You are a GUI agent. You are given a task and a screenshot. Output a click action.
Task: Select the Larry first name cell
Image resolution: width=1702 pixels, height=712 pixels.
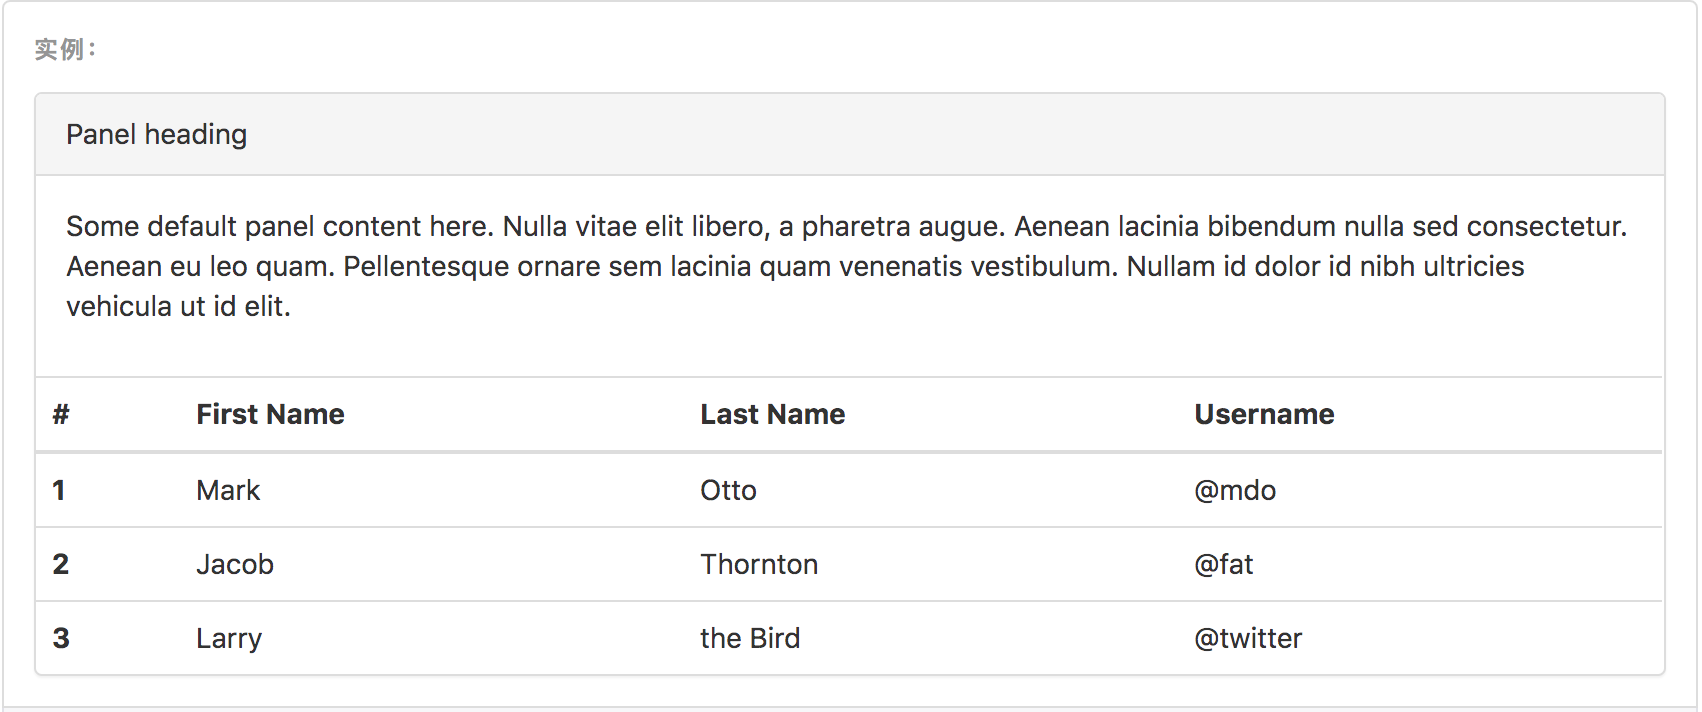[x=229, y=639]
